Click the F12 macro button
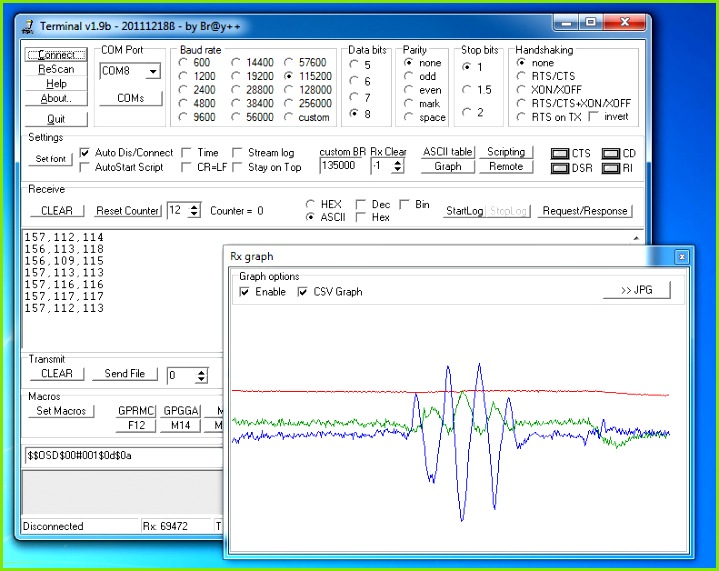The image size is (719, 571). pos(135,426)
